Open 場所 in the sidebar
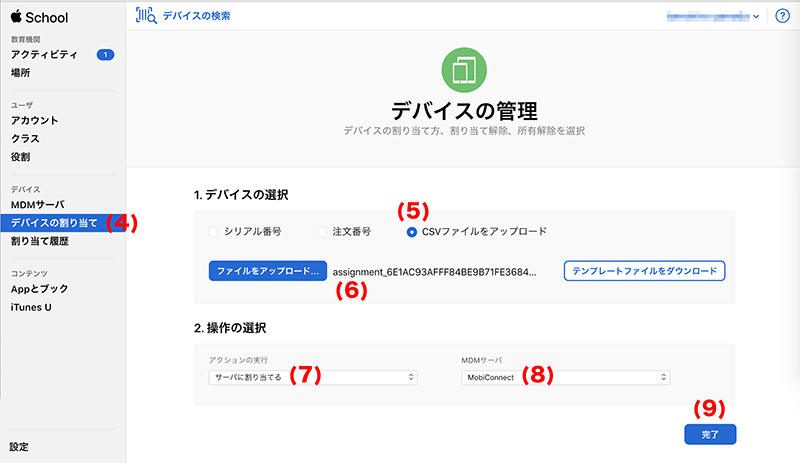The image size is (800, 463). click(x=20, y=72)
